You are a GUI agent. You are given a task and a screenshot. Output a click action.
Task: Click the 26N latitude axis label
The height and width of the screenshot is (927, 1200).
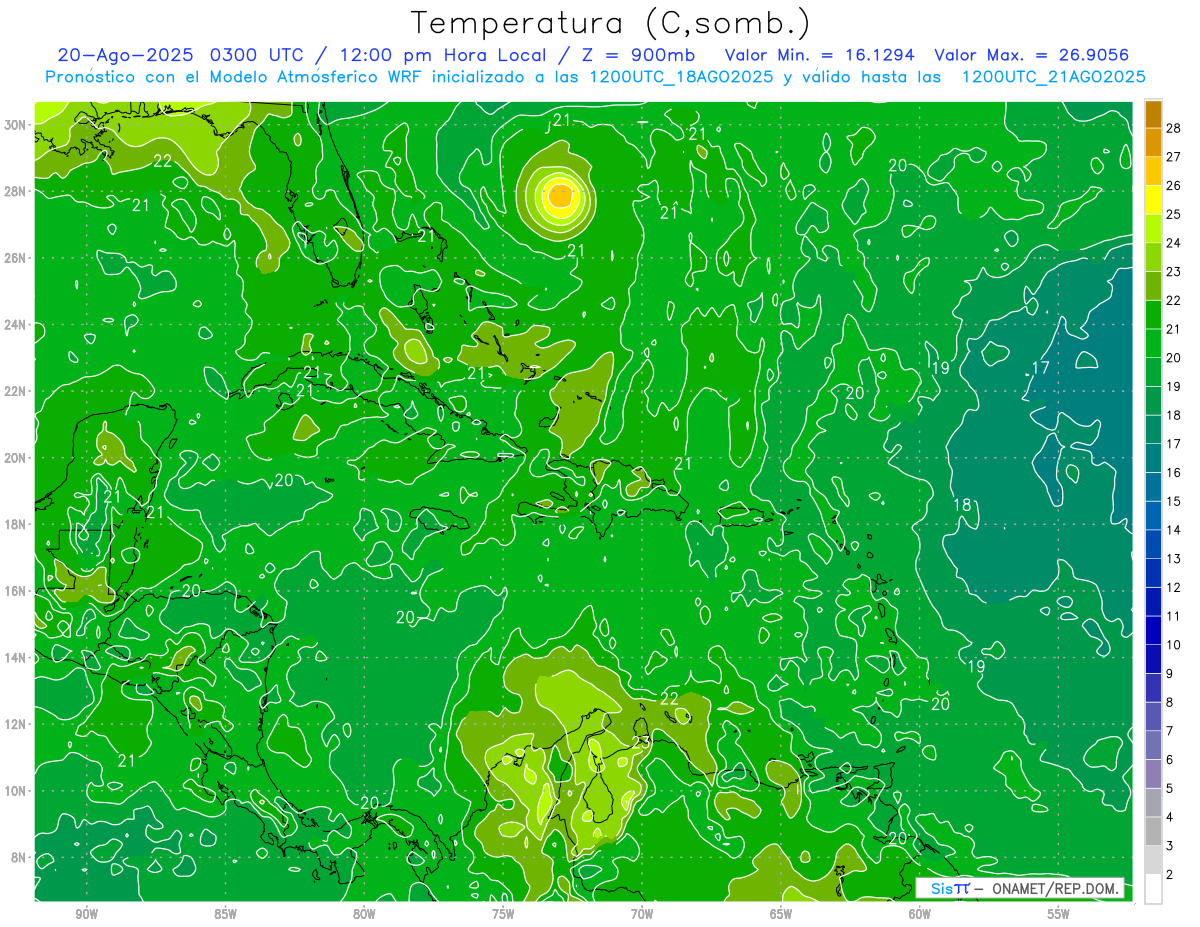pos(17,258)
